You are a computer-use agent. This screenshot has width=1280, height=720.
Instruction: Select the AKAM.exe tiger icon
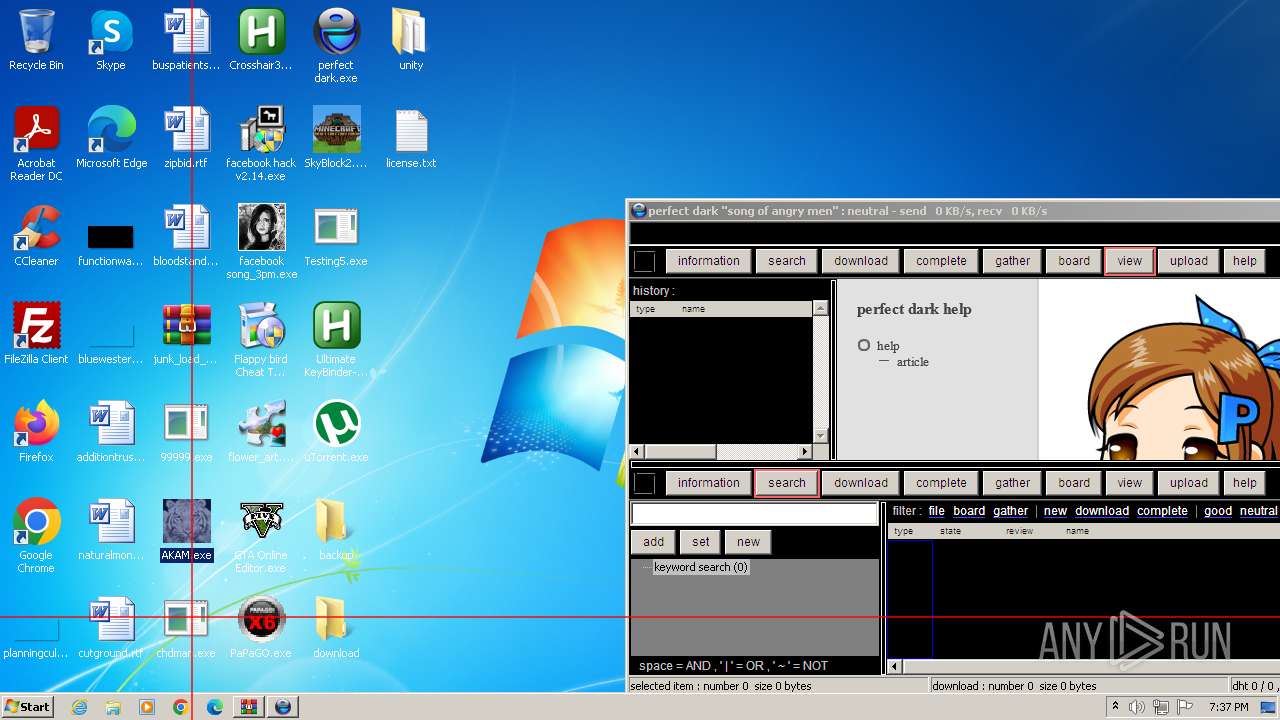click(x=186, y=530)
